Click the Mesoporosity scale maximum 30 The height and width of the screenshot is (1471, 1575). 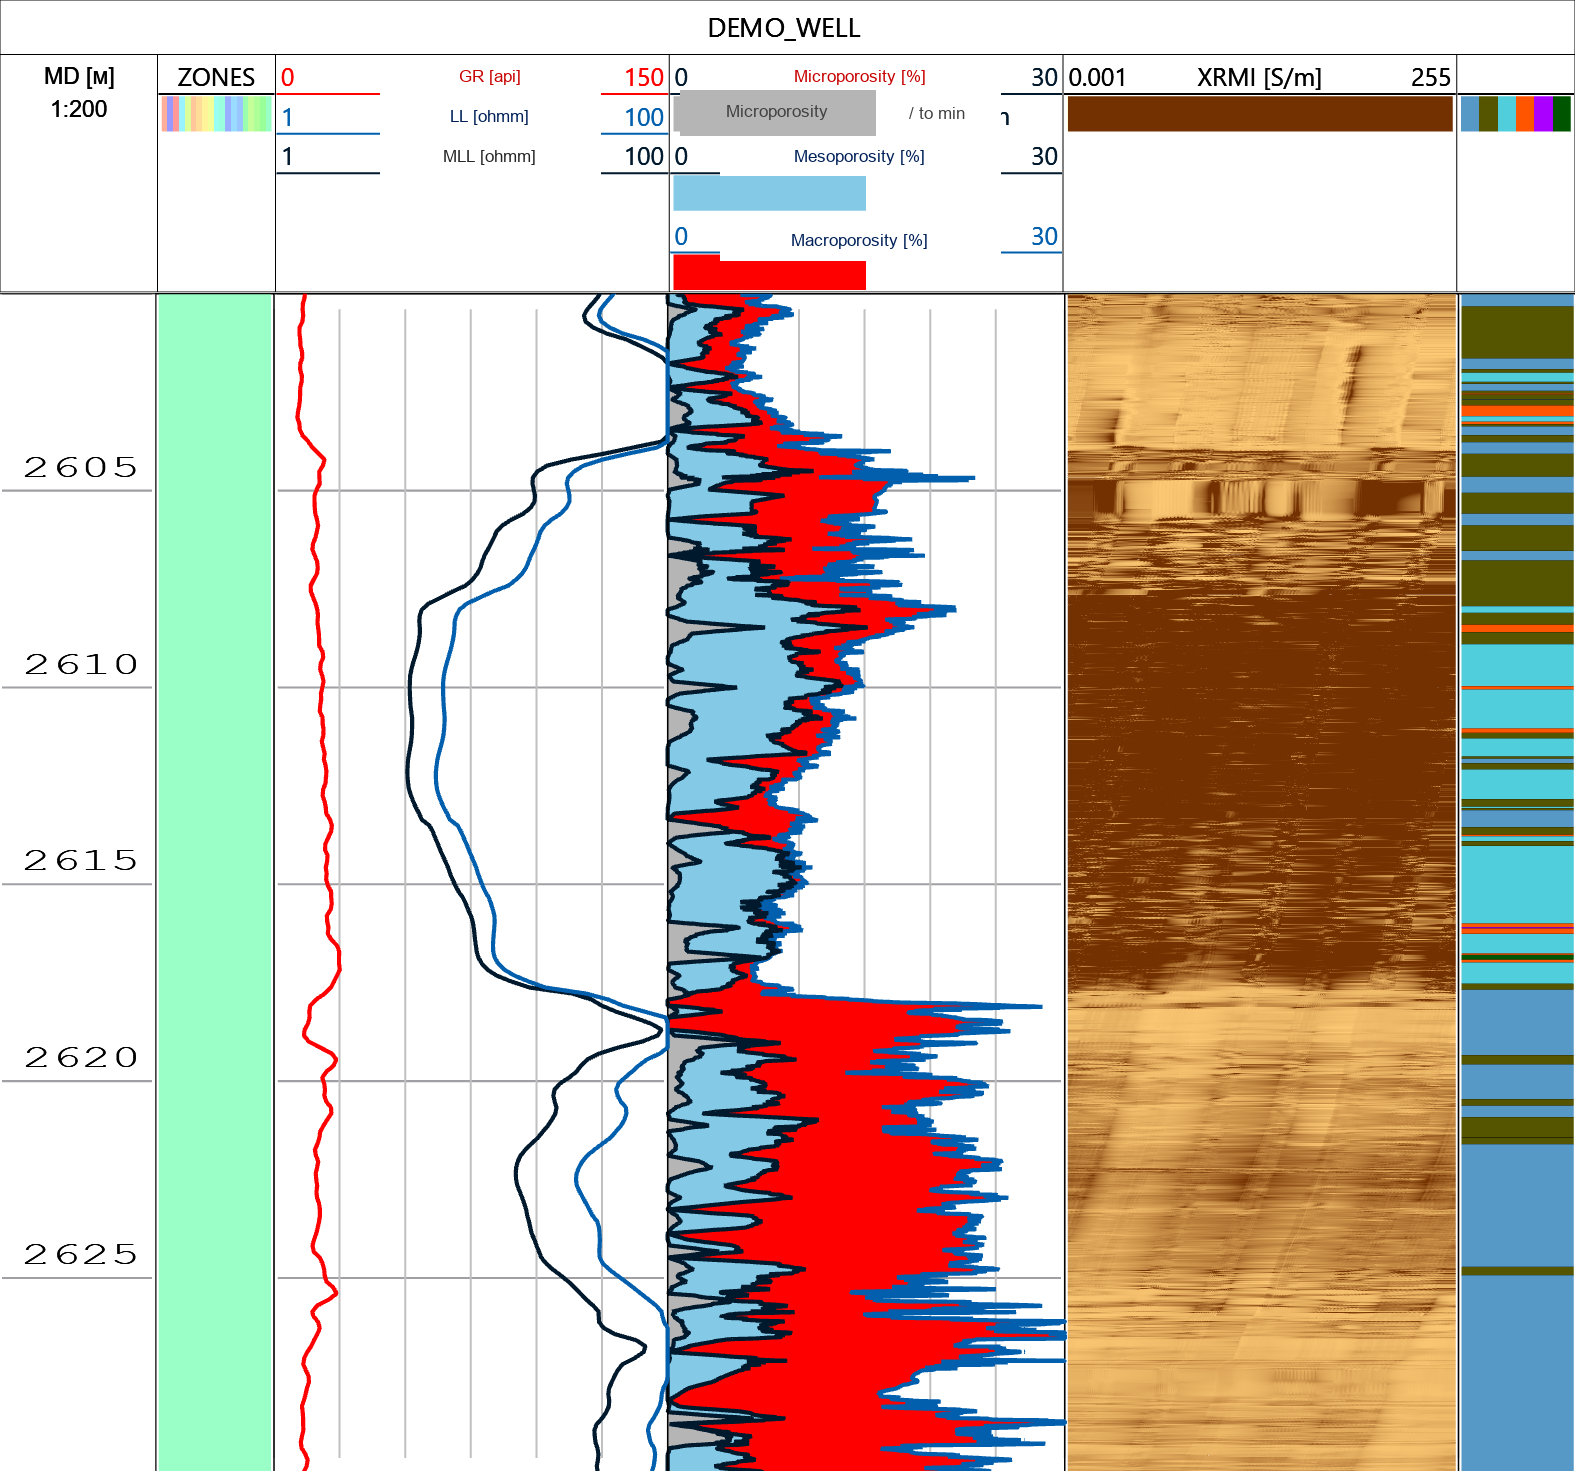1044,156
